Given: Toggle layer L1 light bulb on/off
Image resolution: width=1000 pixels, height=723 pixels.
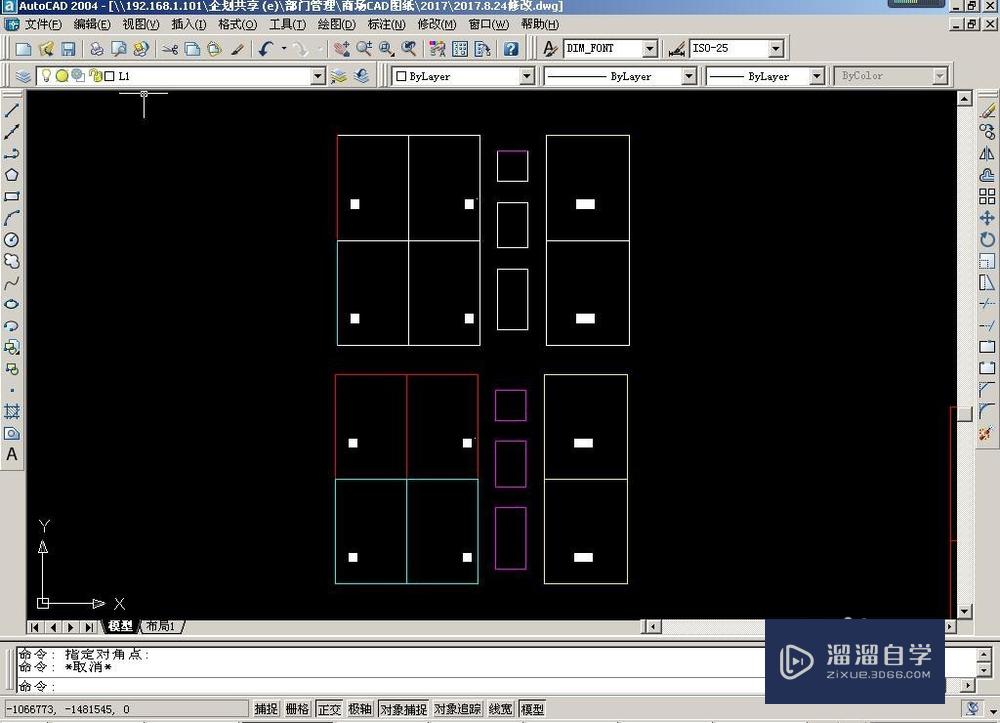Looking at the screenshot, I should (46, 76).
